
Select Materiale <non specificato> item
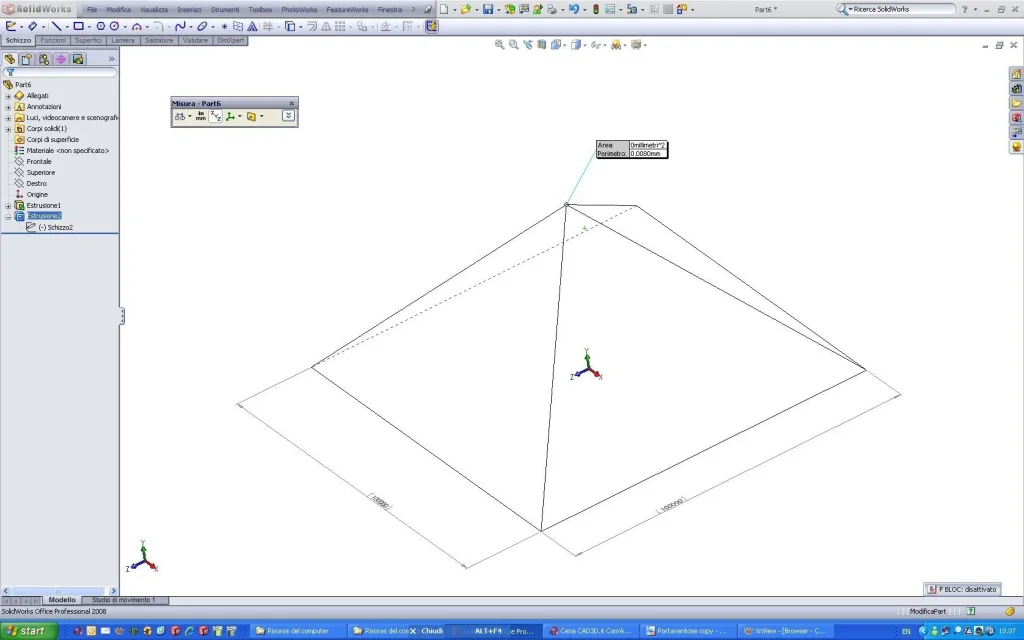pos(67,150)
